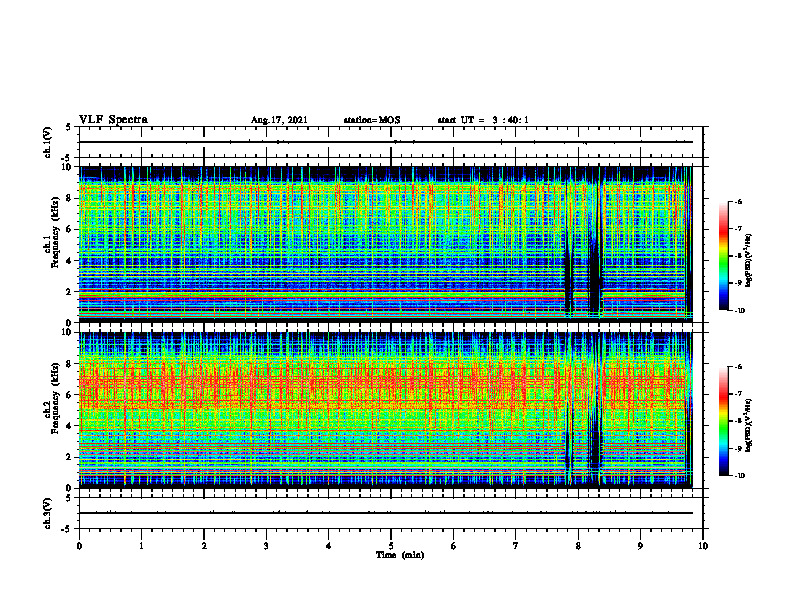
Task: Select the "start UT = 3 :40: 1" text
Action: 483,120
